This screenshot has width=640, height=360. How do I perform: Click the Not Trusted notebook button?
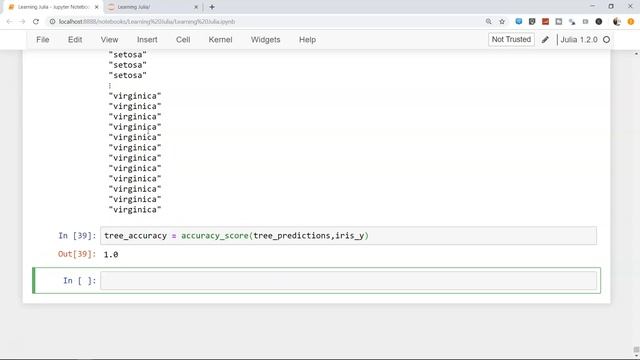pos(511,40)
